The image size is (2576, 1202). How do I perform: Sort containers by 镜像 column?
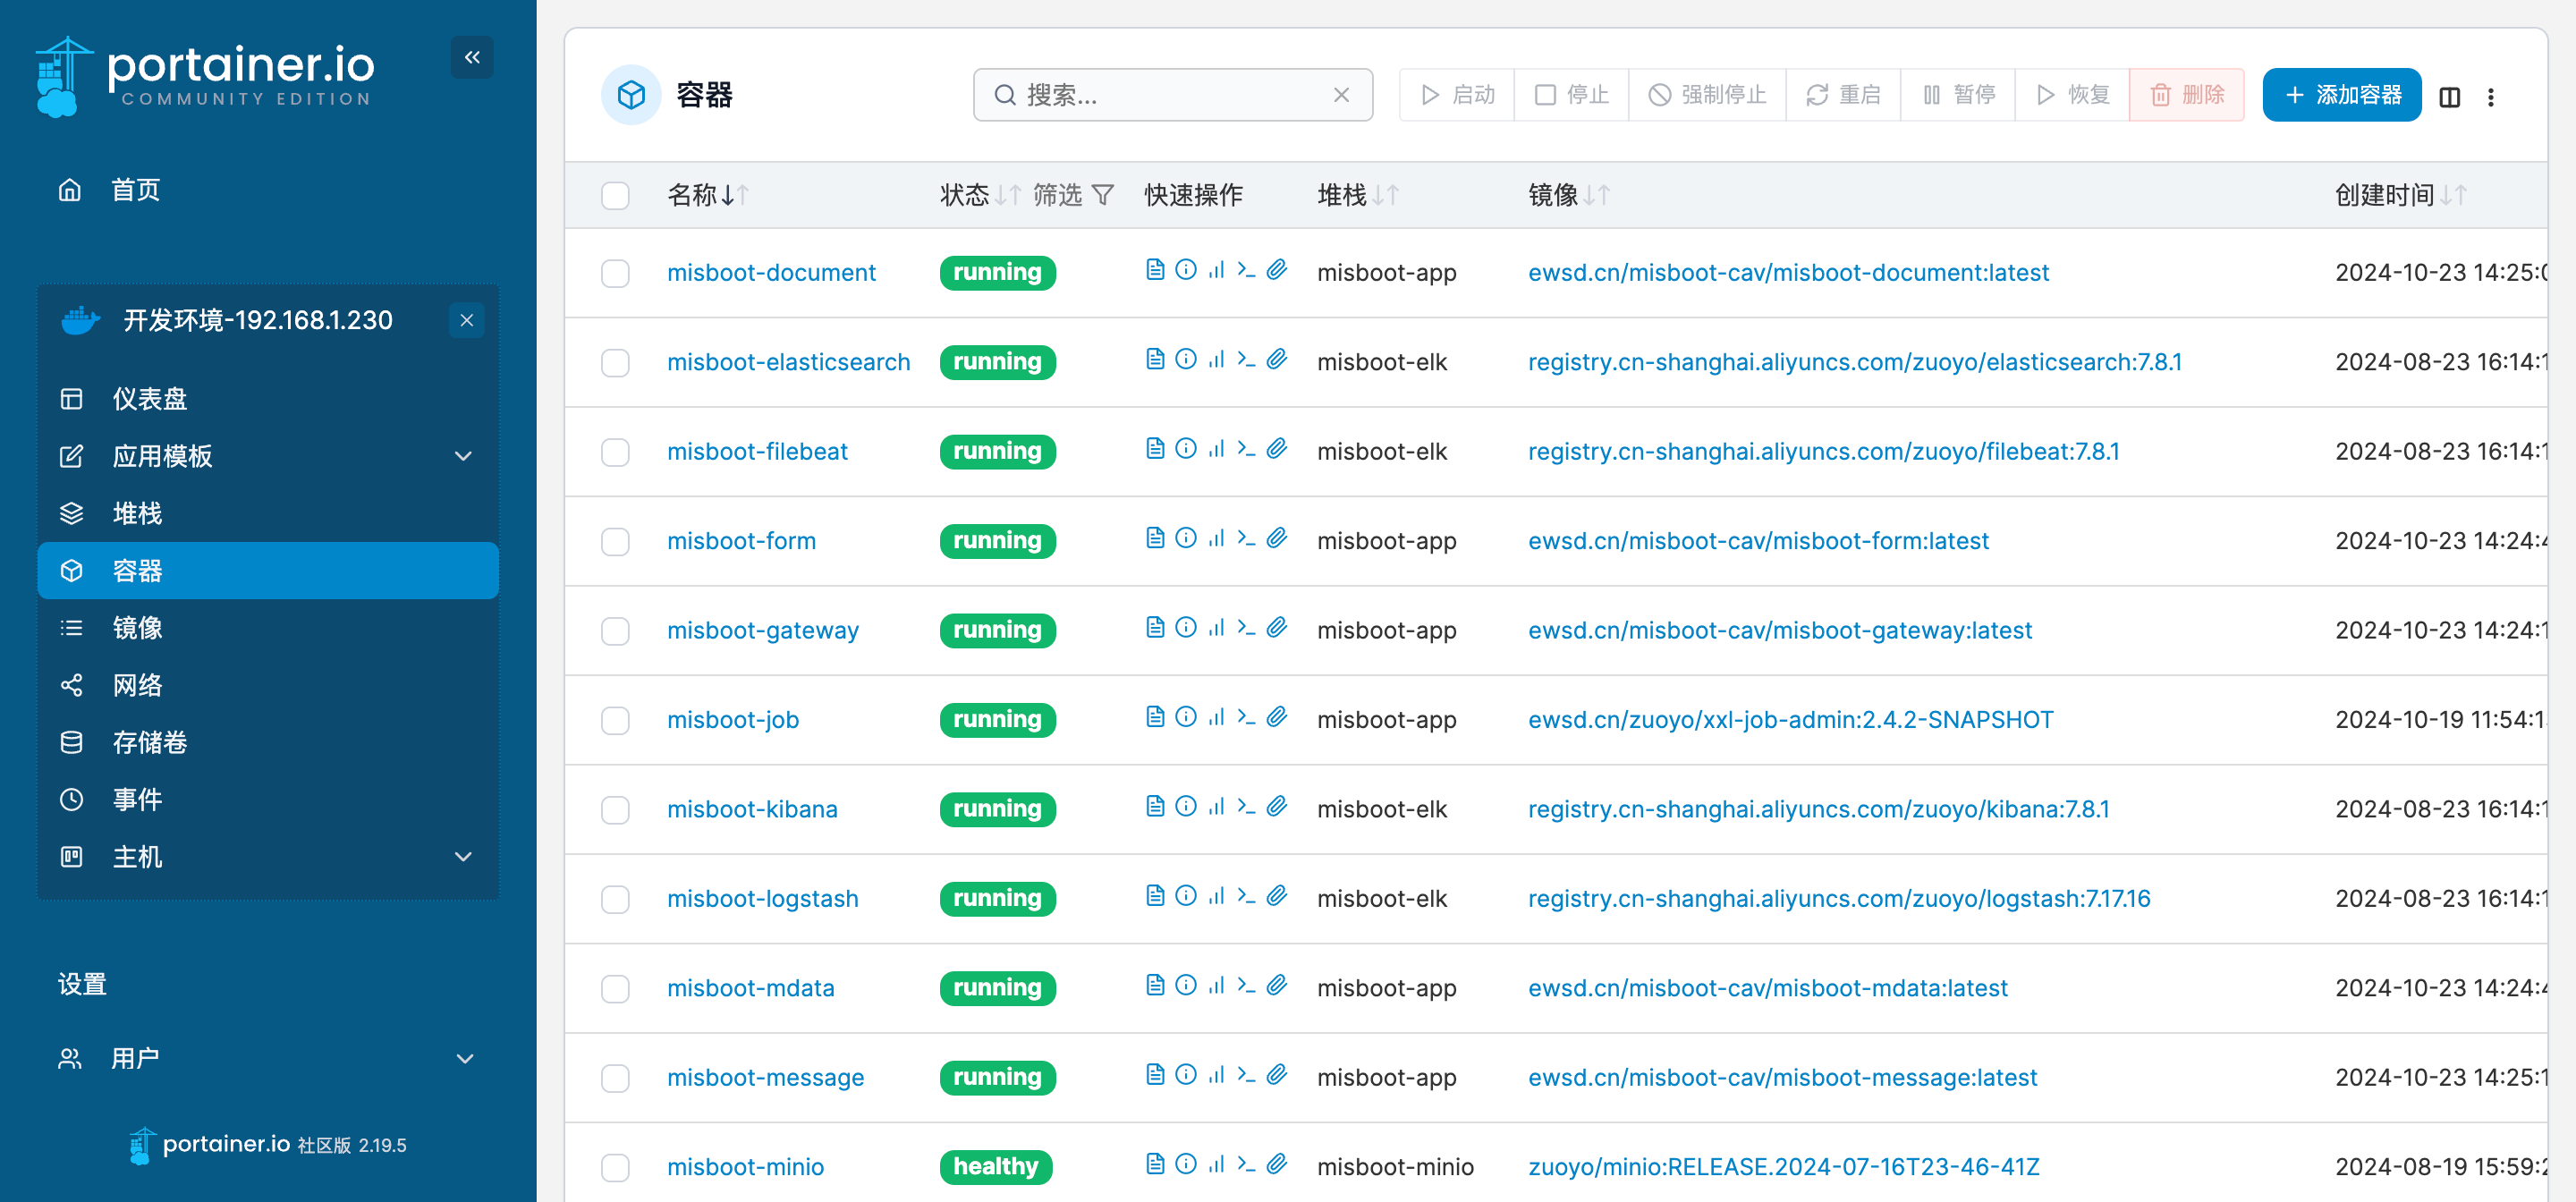[1569, 195]
